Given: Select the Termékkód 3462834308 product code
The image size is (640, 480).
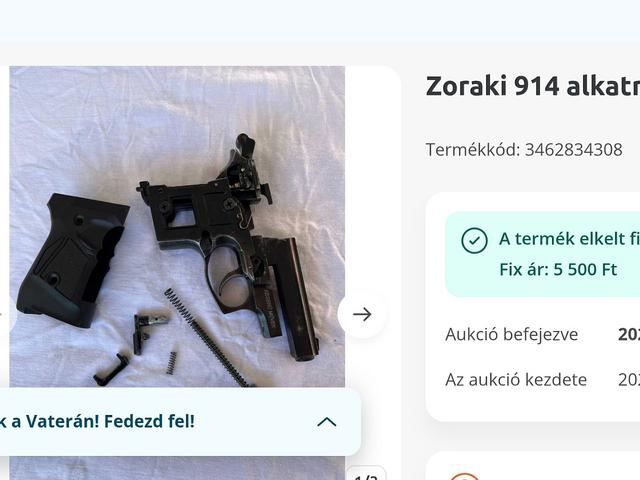Looking at the screenshot, I should (524, 149).
